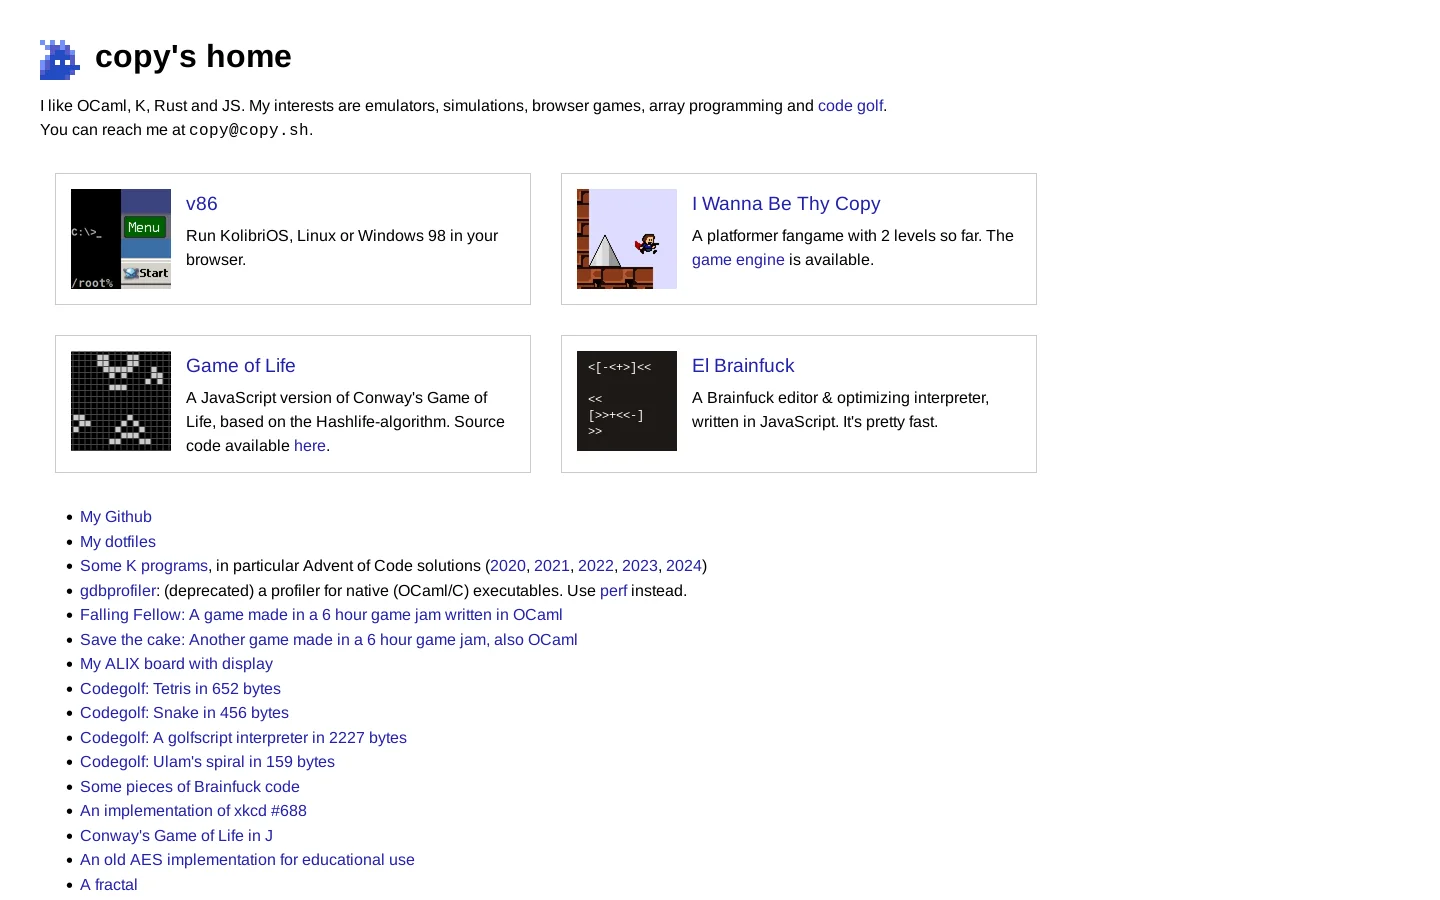Open the Game of Life title link
Image resolution: width=1440 pixels, height=900 pixels.
(x=241, y=366)
